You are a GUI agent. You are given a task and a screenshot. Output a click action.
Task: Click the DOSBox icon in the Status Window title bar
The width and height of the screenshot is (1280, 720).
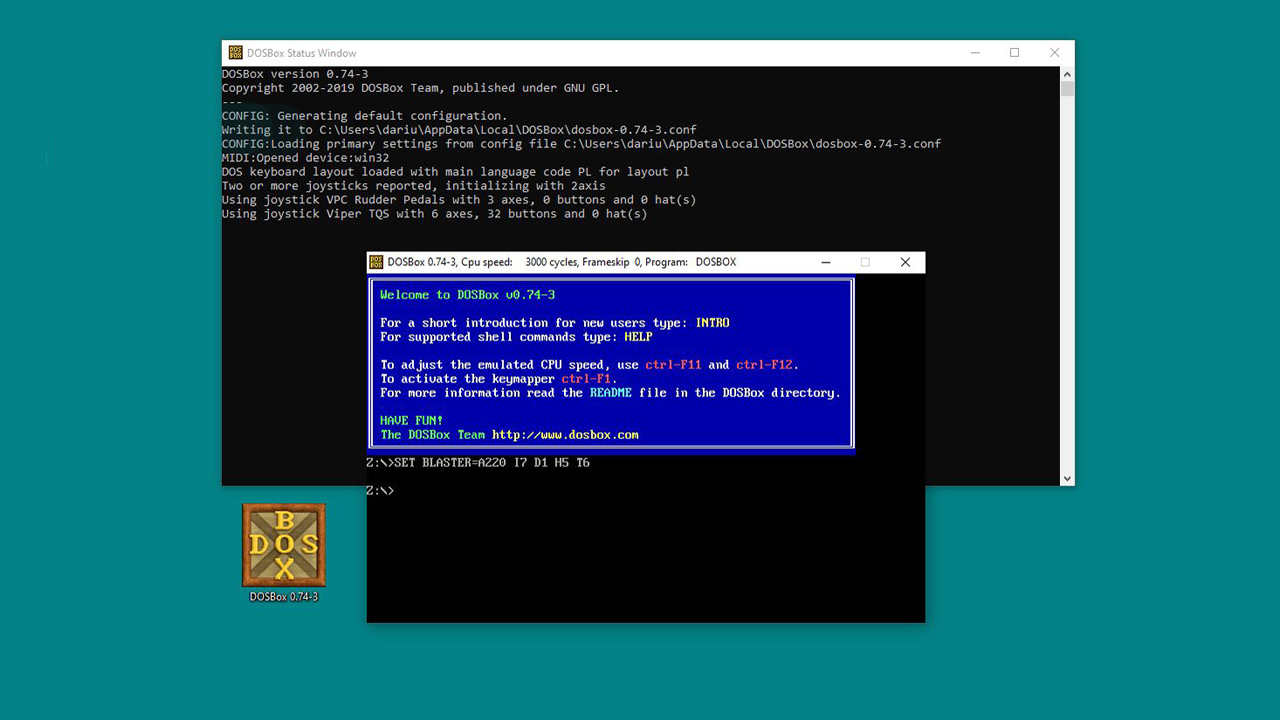[x=234, y=52]
